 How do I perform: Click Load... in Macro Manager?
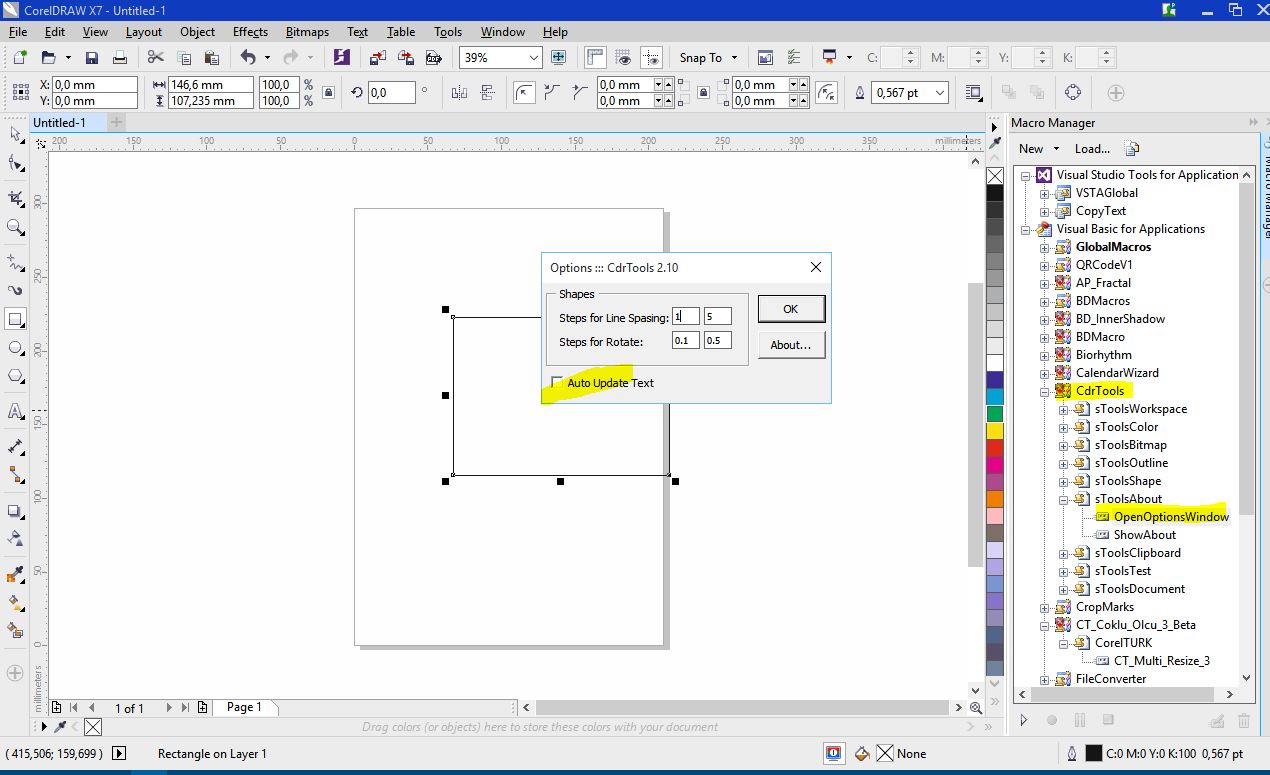(x=1092, y=149)
